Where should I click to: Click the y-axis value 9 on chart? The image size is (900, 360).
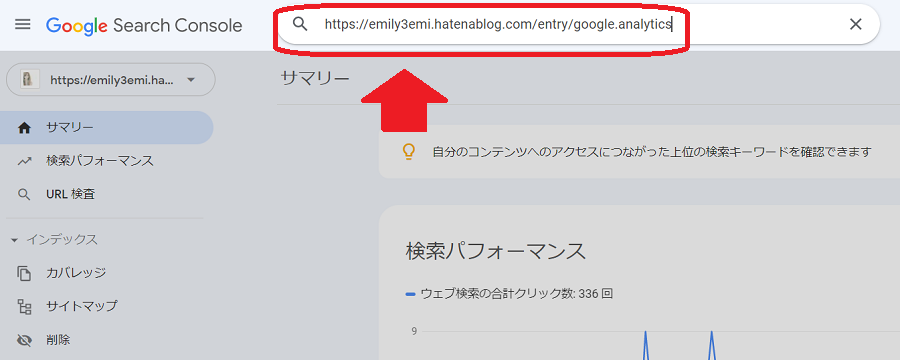(x=413, y=331)
